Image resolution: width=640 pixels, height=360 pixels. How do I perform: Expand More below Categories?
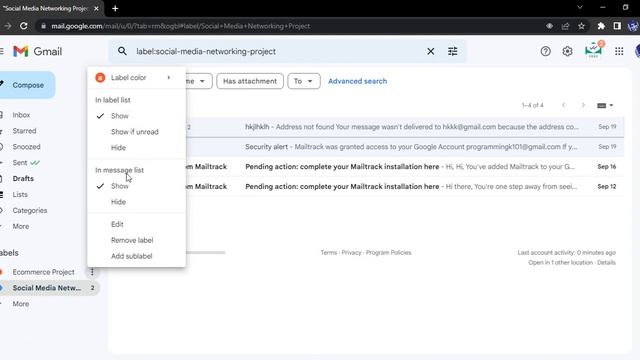[20, 227]
